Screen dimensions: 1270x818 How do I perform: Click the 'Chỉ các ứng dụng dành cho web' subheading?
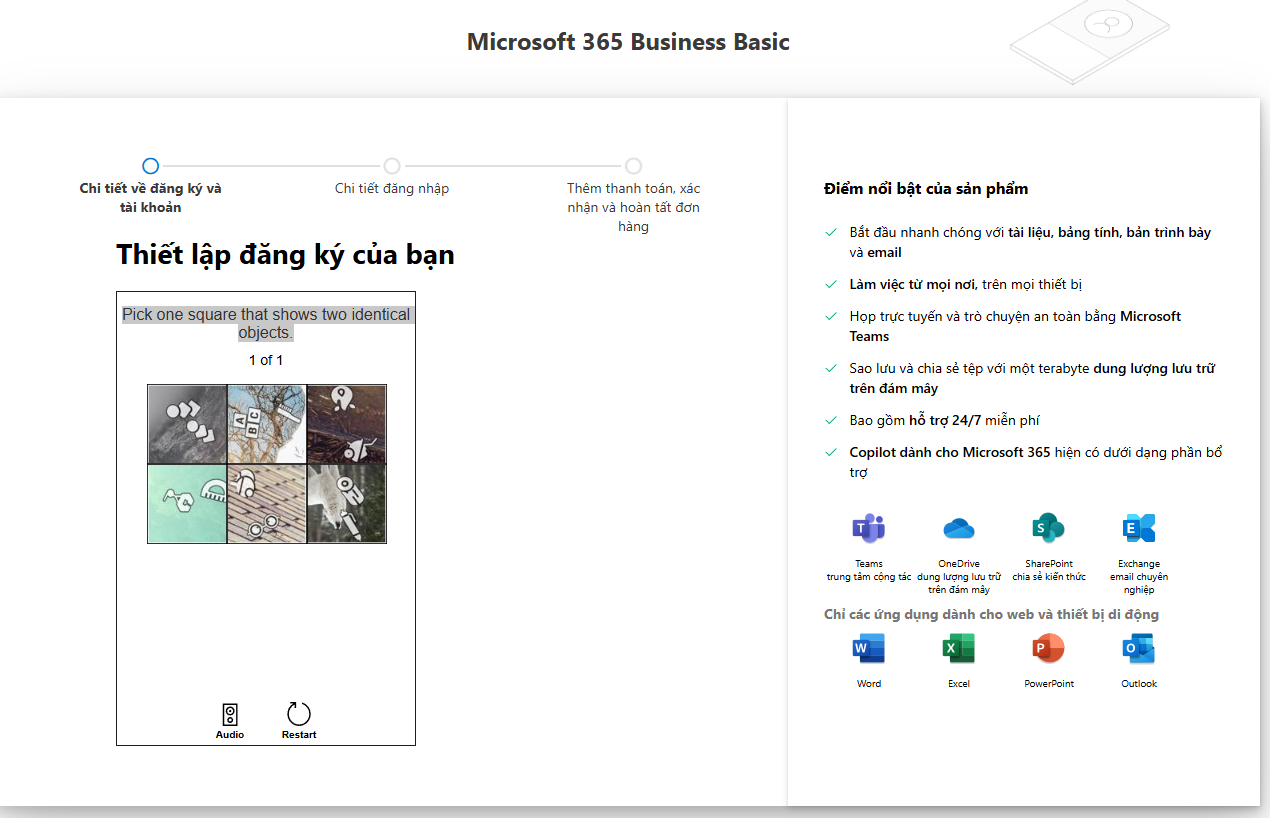(x=991, y=614)
